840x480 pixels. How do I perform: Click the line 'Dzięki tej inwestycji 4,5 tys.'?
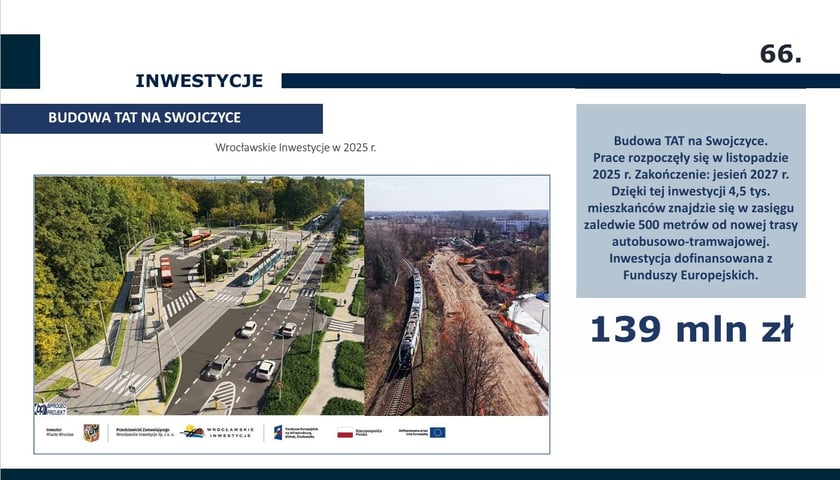691,191
